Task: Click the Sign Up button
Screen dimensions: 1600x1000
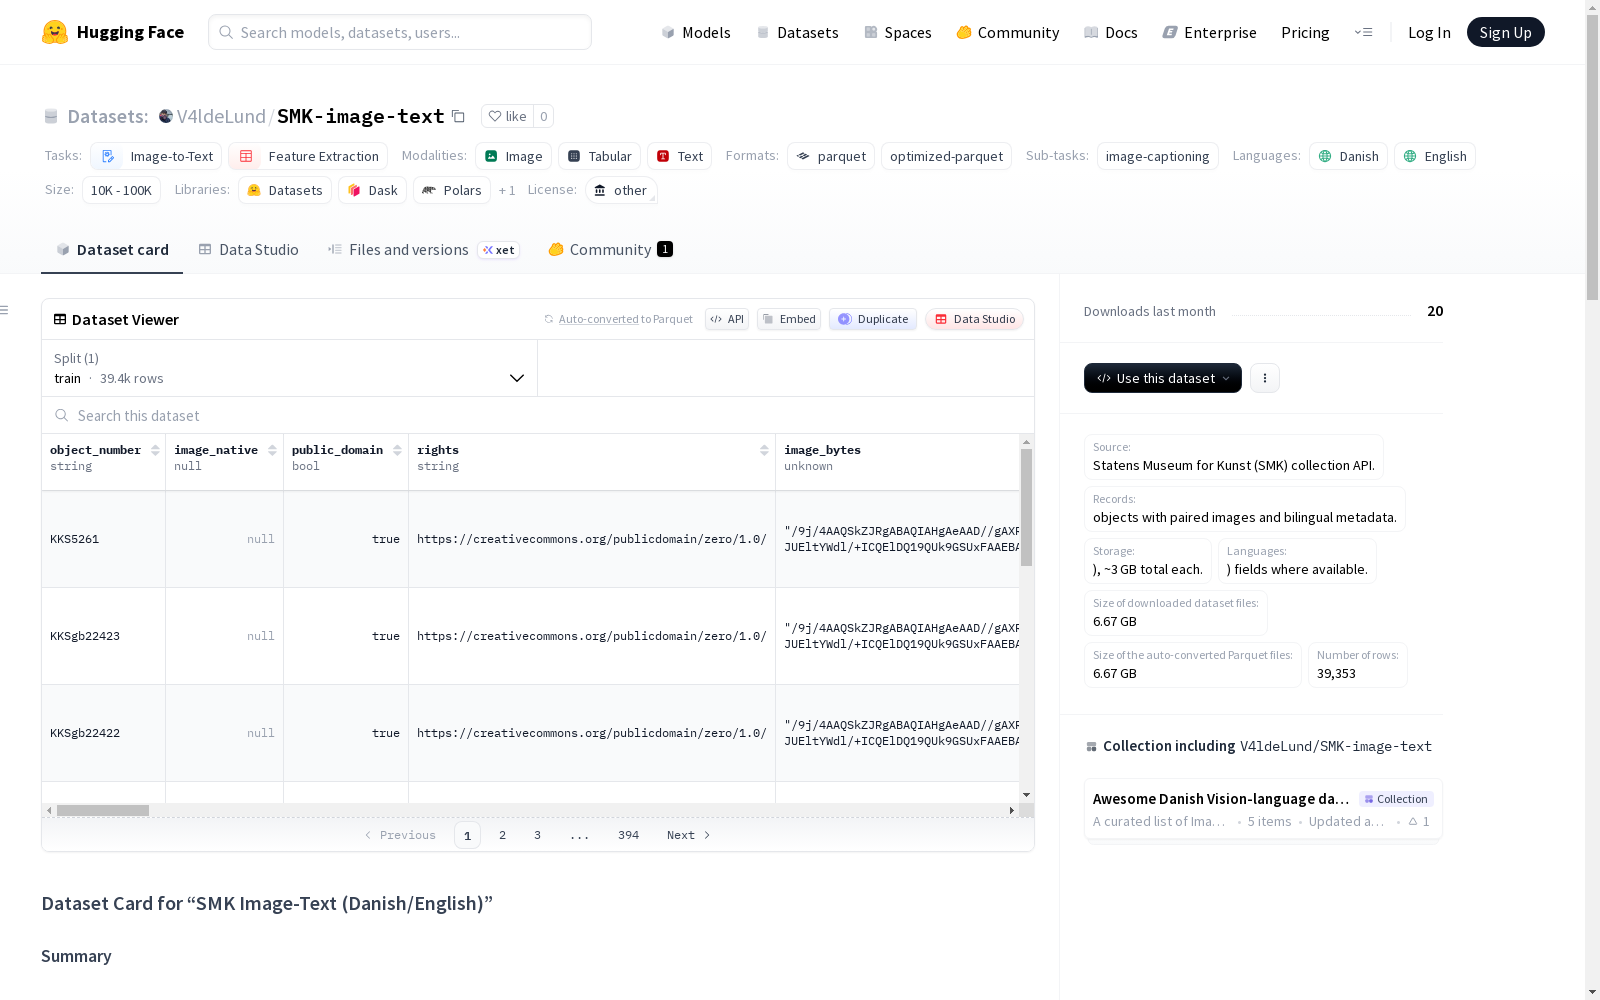Action: 1506,32
